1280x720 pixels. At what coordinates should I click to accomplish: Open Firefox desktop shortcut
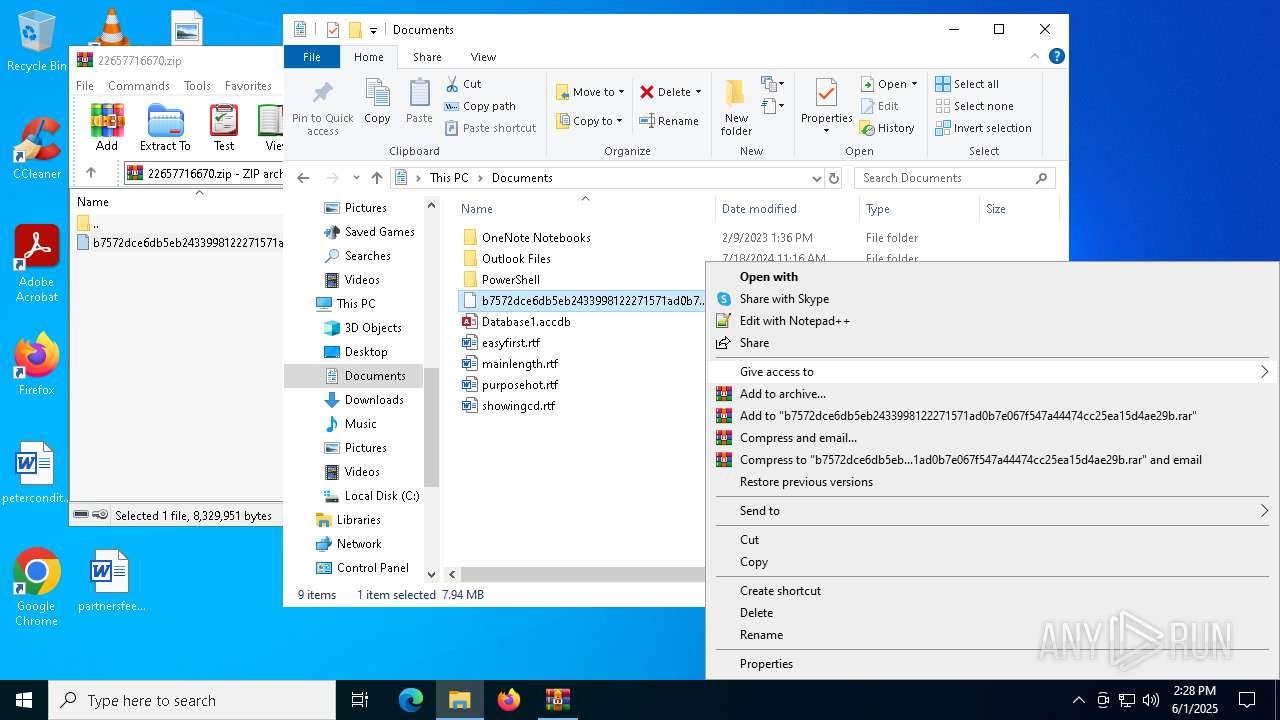tap(37, 365)
